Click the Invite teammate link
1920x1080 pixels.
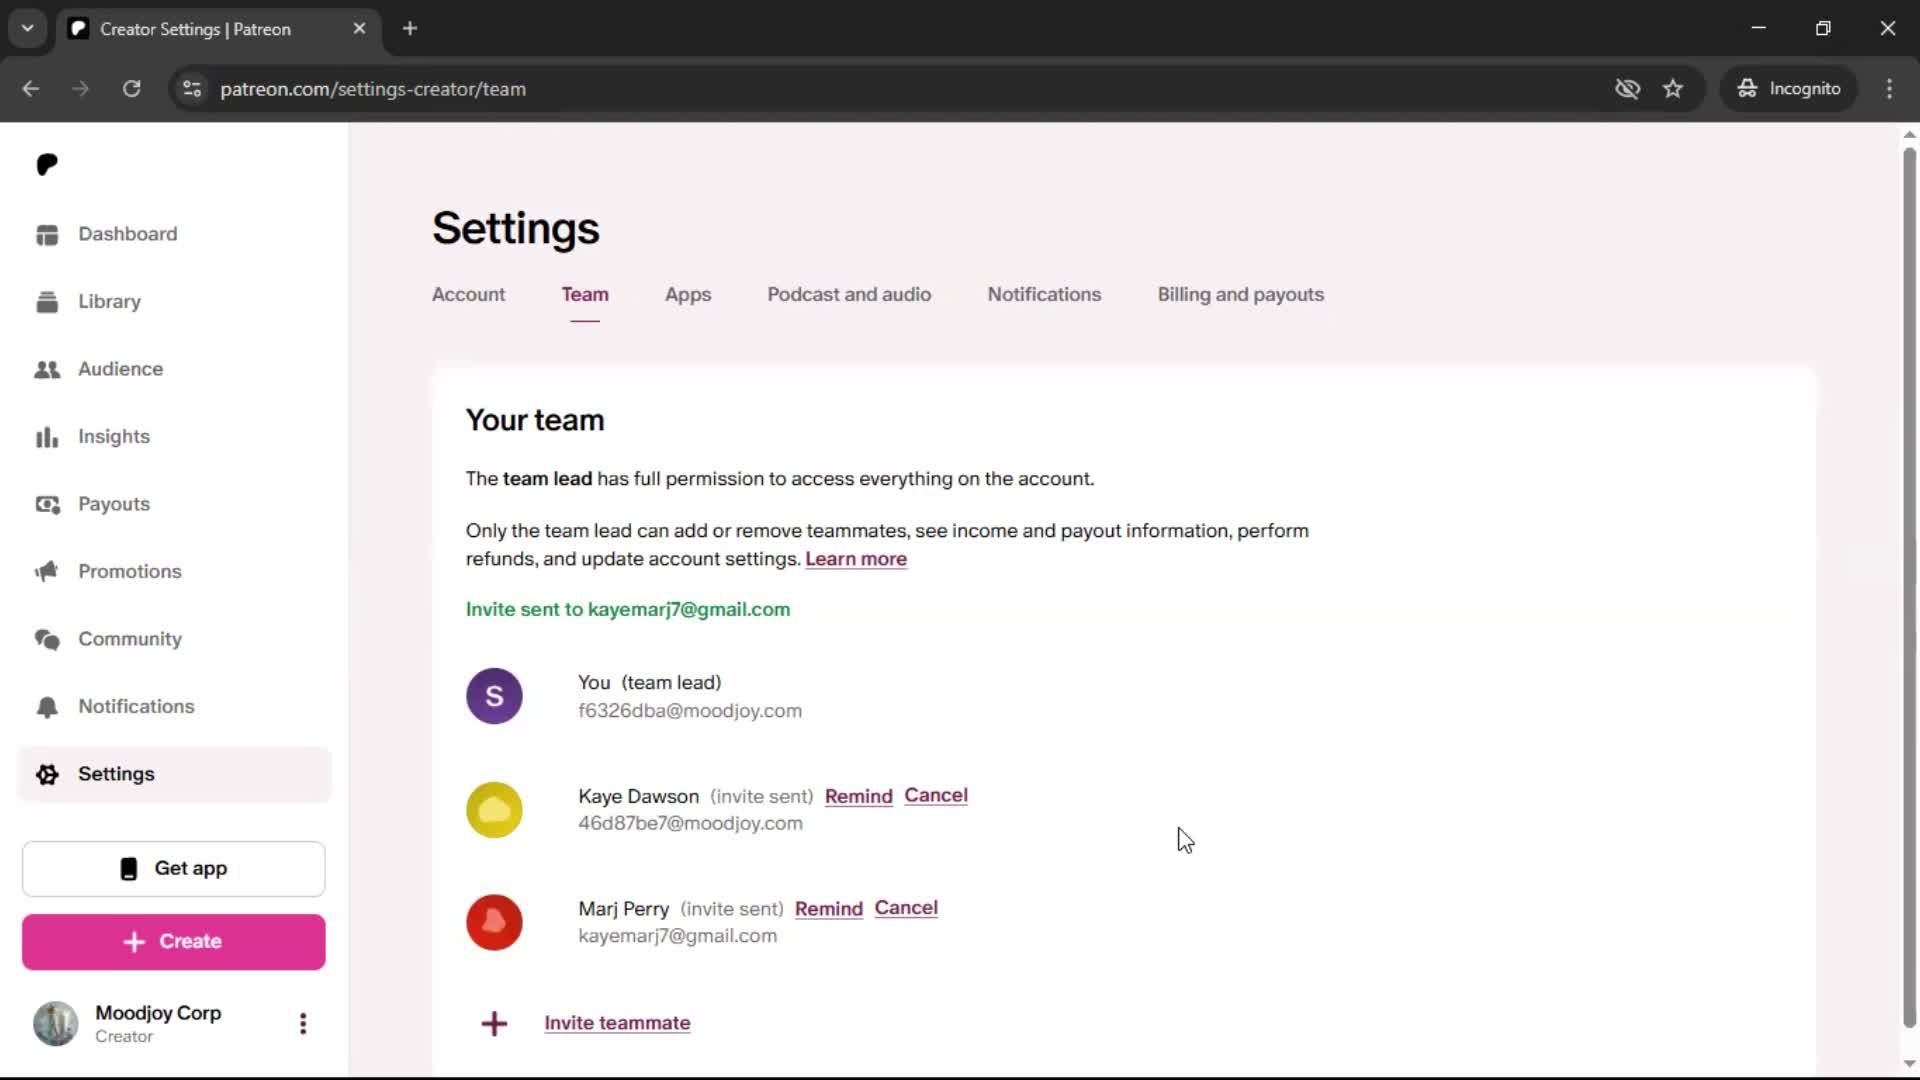click(x=617, y=1023)
